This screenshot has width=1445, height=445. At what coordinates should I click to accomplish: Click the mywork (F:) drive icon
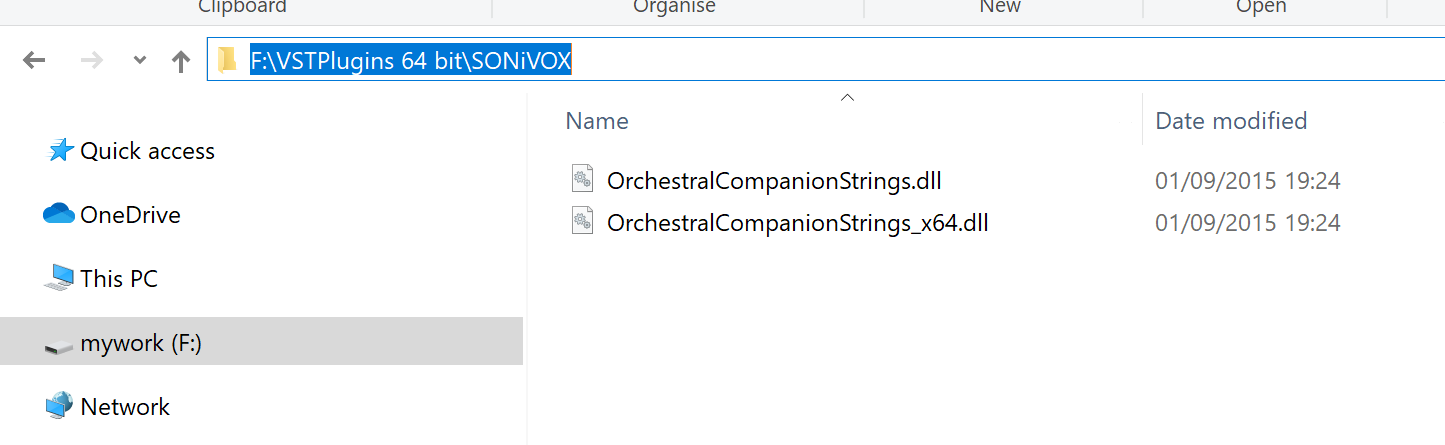(59, 344)
